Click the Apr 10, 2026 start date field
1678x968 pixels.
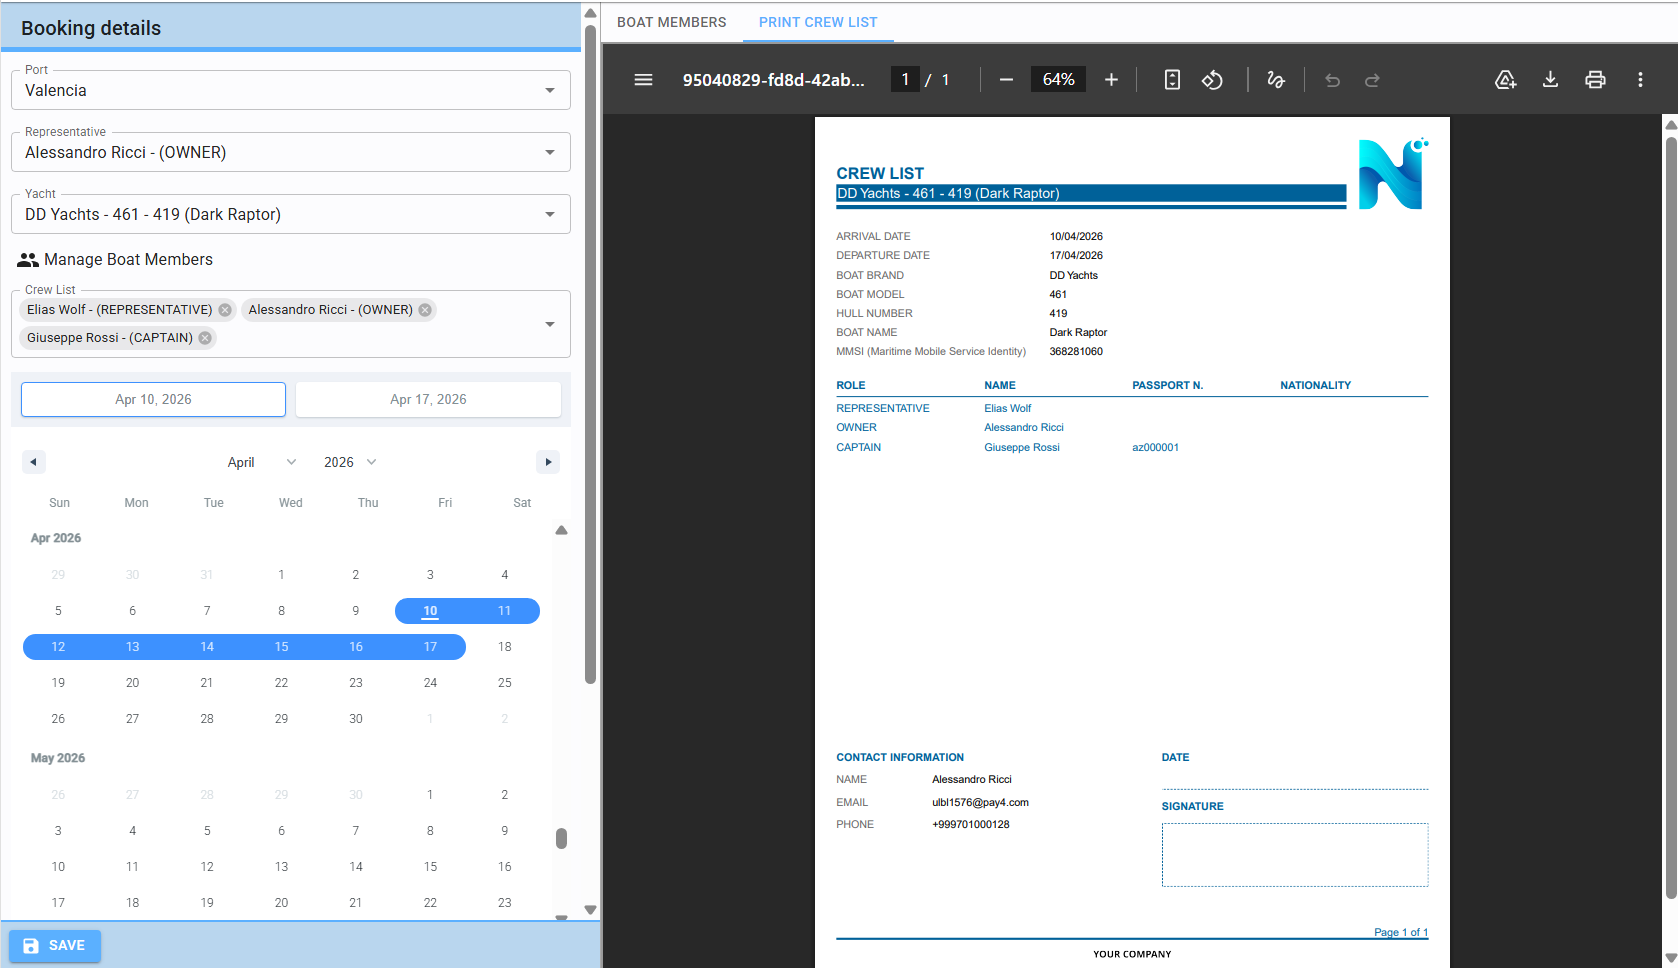(x=153, y=400)
